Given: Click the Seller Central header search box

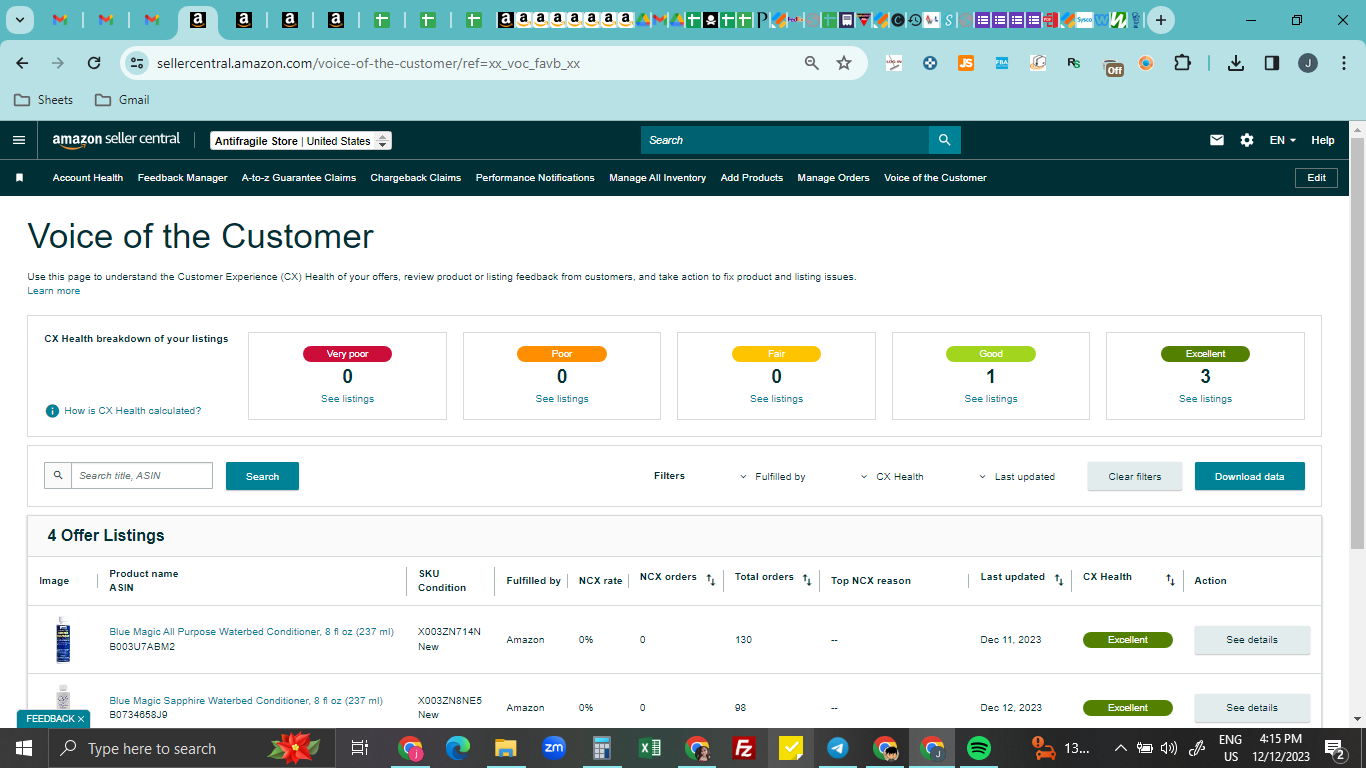Looking at the screenshot, I should pyautogui.click(x=785, y=140).
